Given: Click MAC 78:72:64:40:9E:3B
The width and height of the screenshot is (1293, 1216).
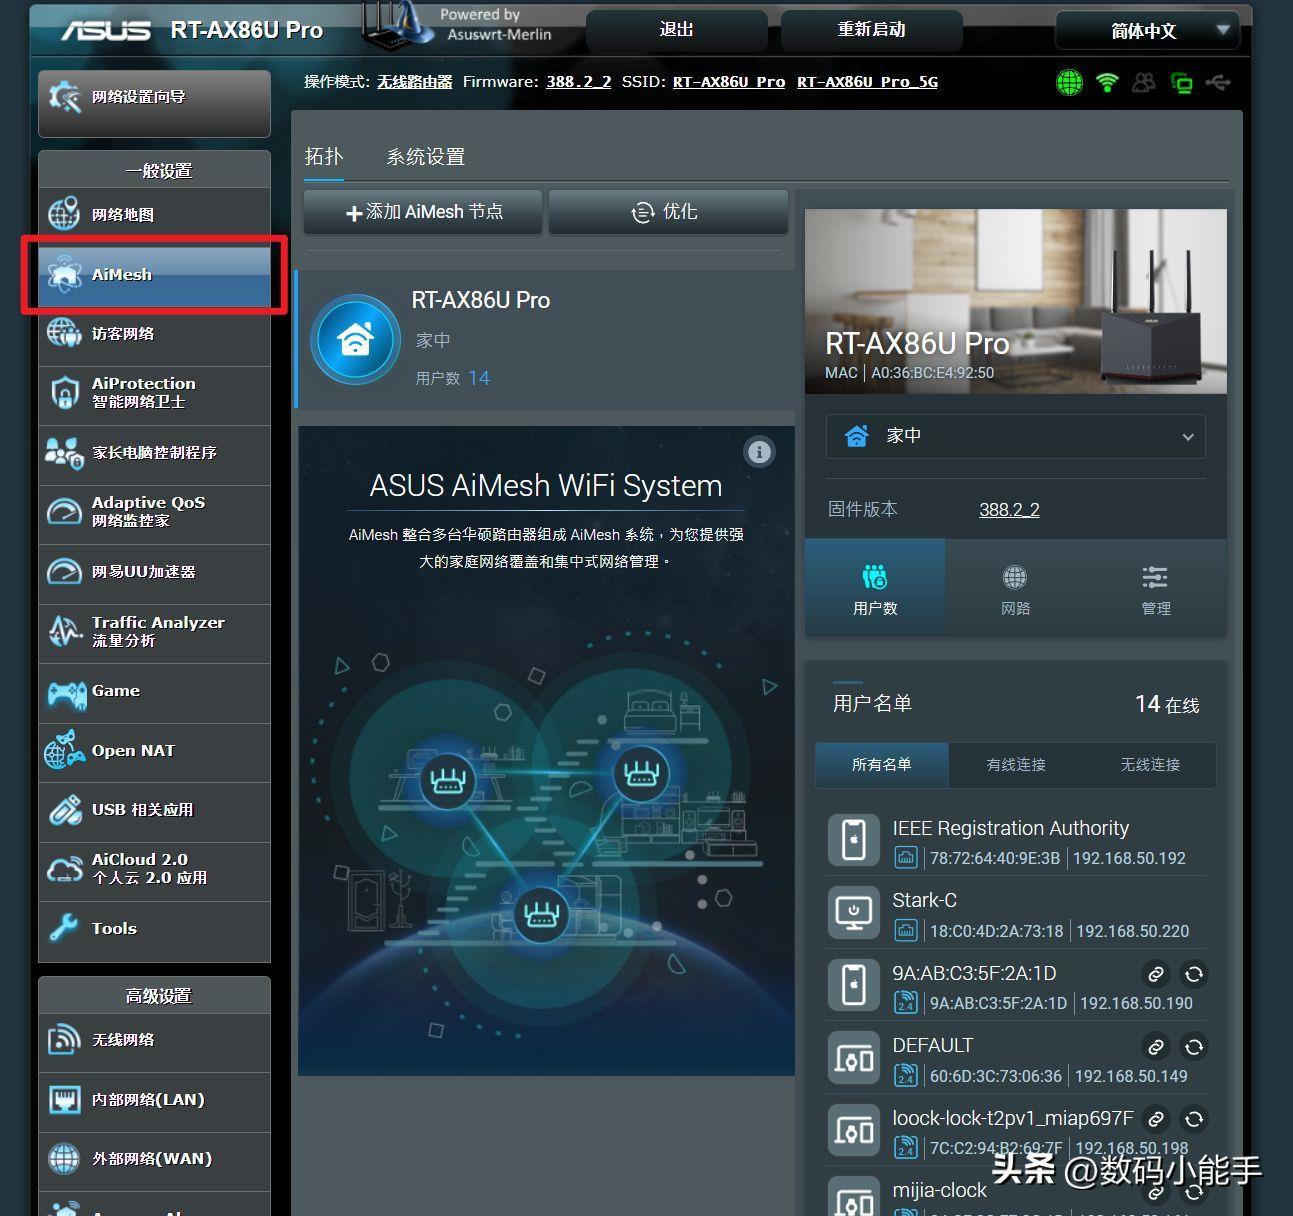Looking at the screenshot, I should coord(995,858).
